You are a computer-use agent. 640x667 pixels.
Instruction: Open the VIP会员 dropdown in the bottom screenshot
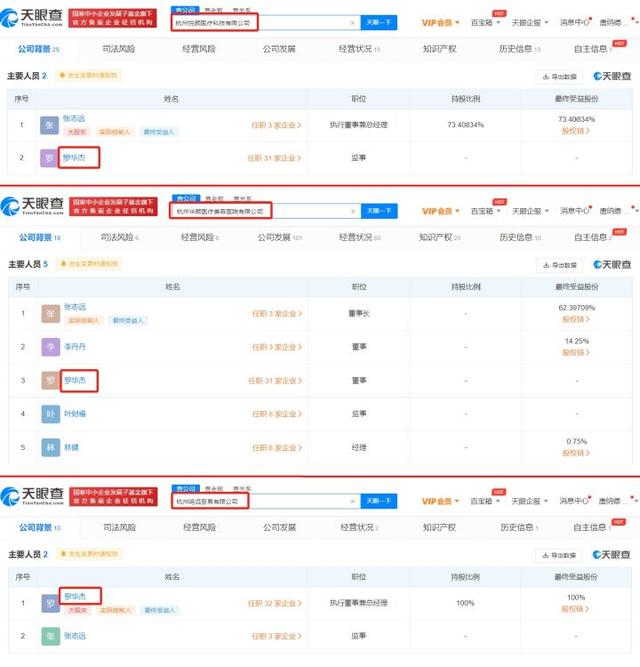pos(441,501)
